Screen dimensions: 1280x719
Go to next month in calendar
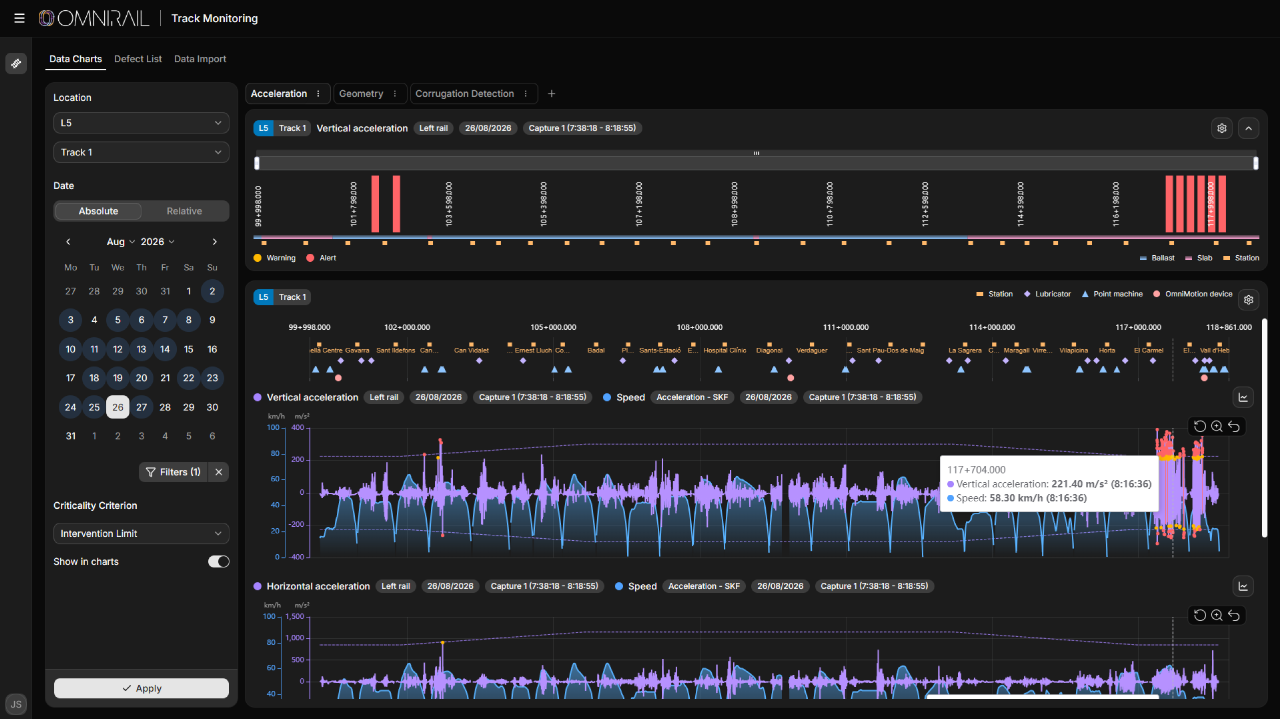[x=214, y=242]
